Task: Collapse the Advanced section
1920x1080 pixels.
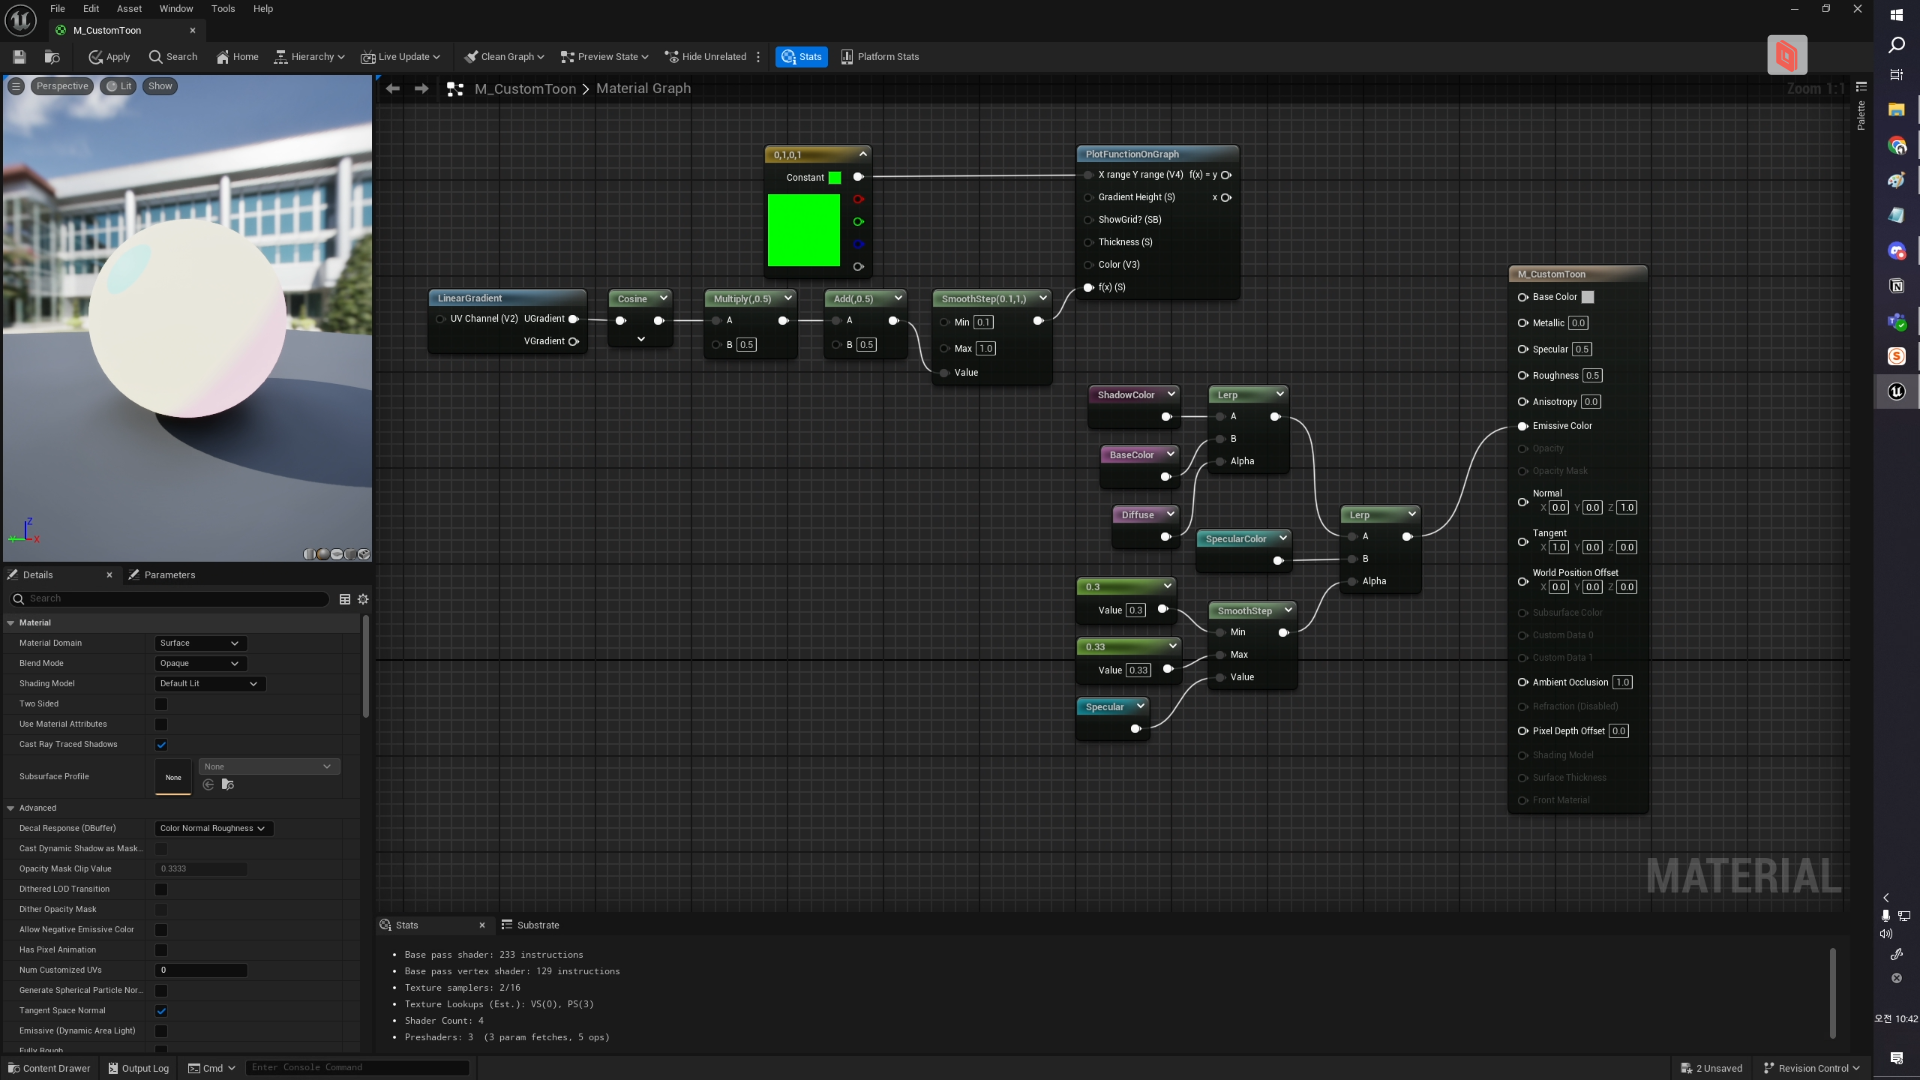Action: point(11,808)
